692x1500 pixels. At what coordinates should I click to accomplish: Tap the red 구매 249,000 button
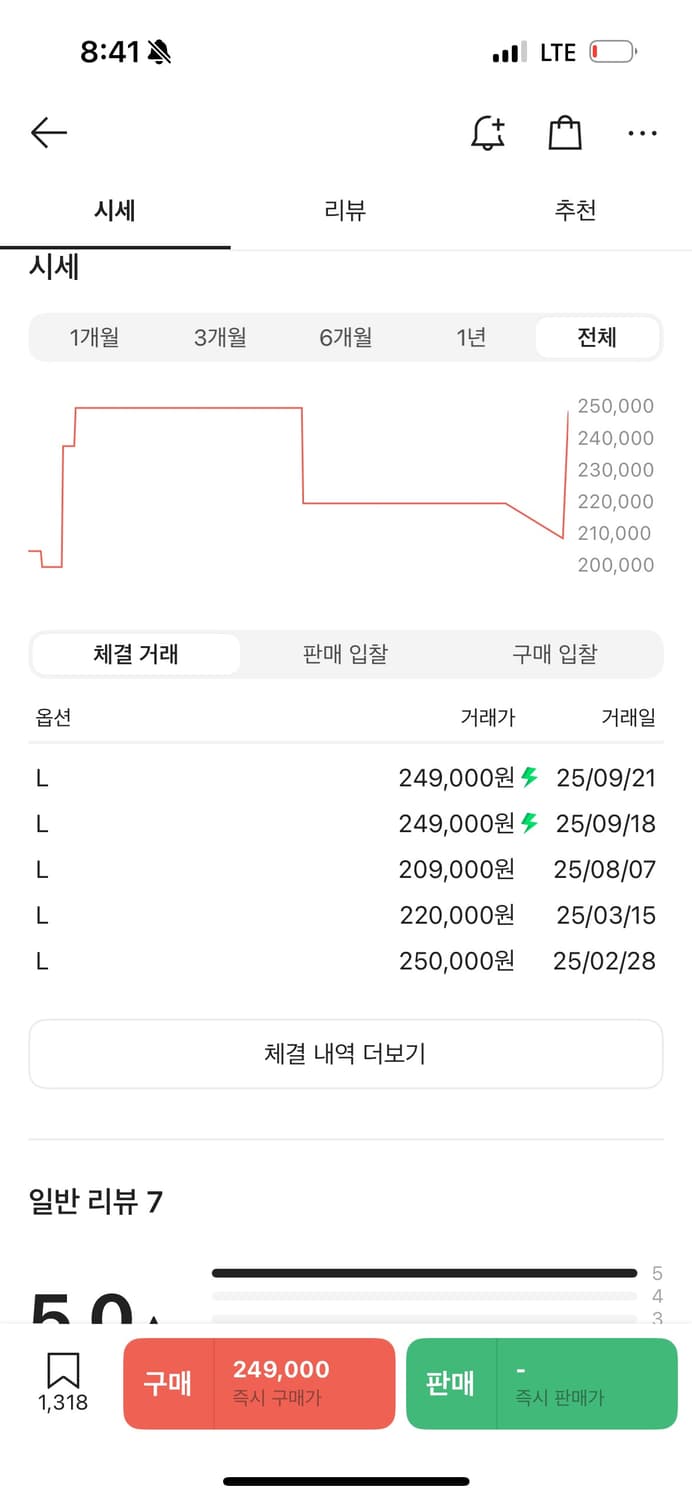[x=259, y=1383]
